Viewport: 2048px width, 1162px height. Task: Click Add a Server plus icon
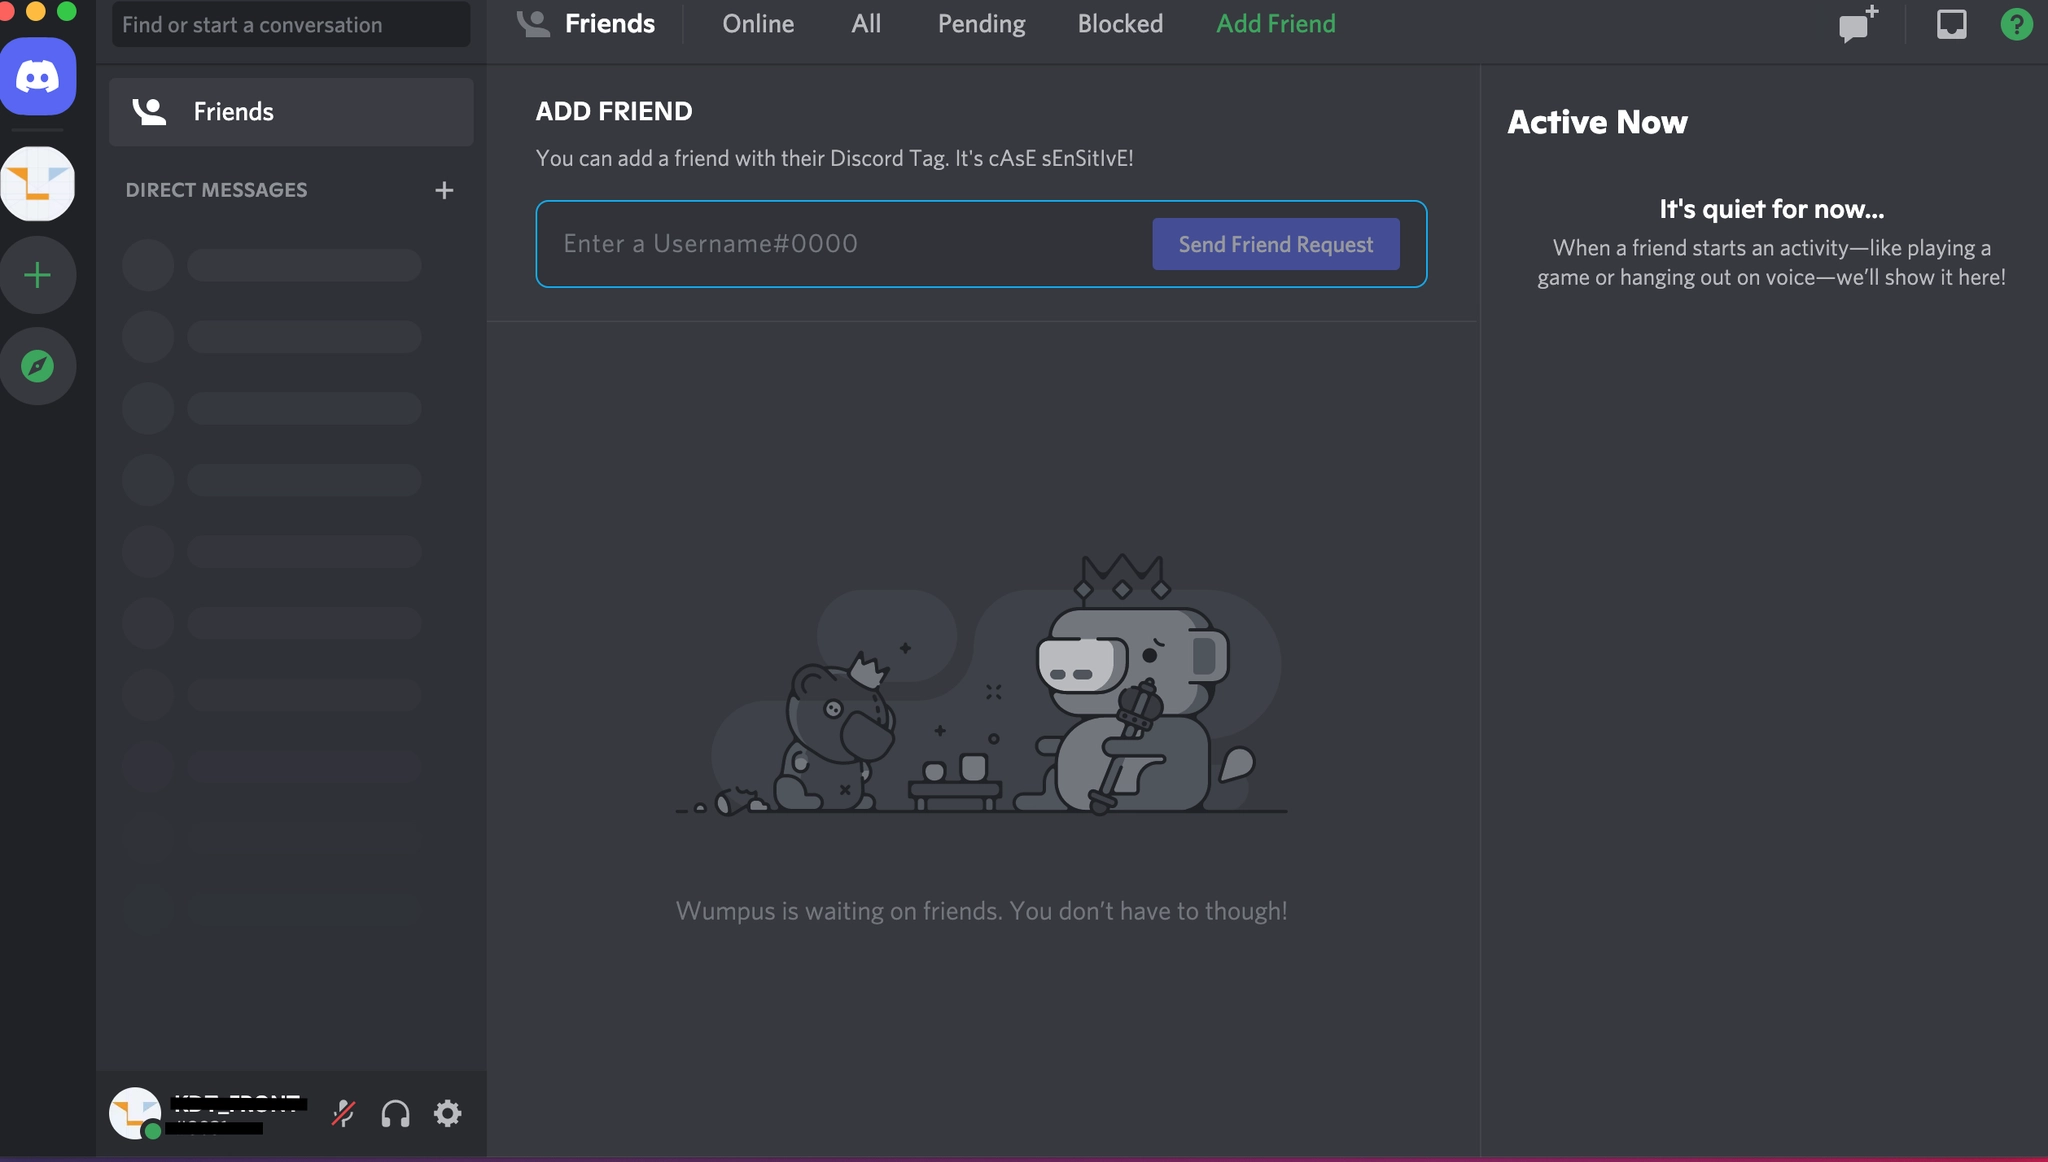tap(38, 275)
